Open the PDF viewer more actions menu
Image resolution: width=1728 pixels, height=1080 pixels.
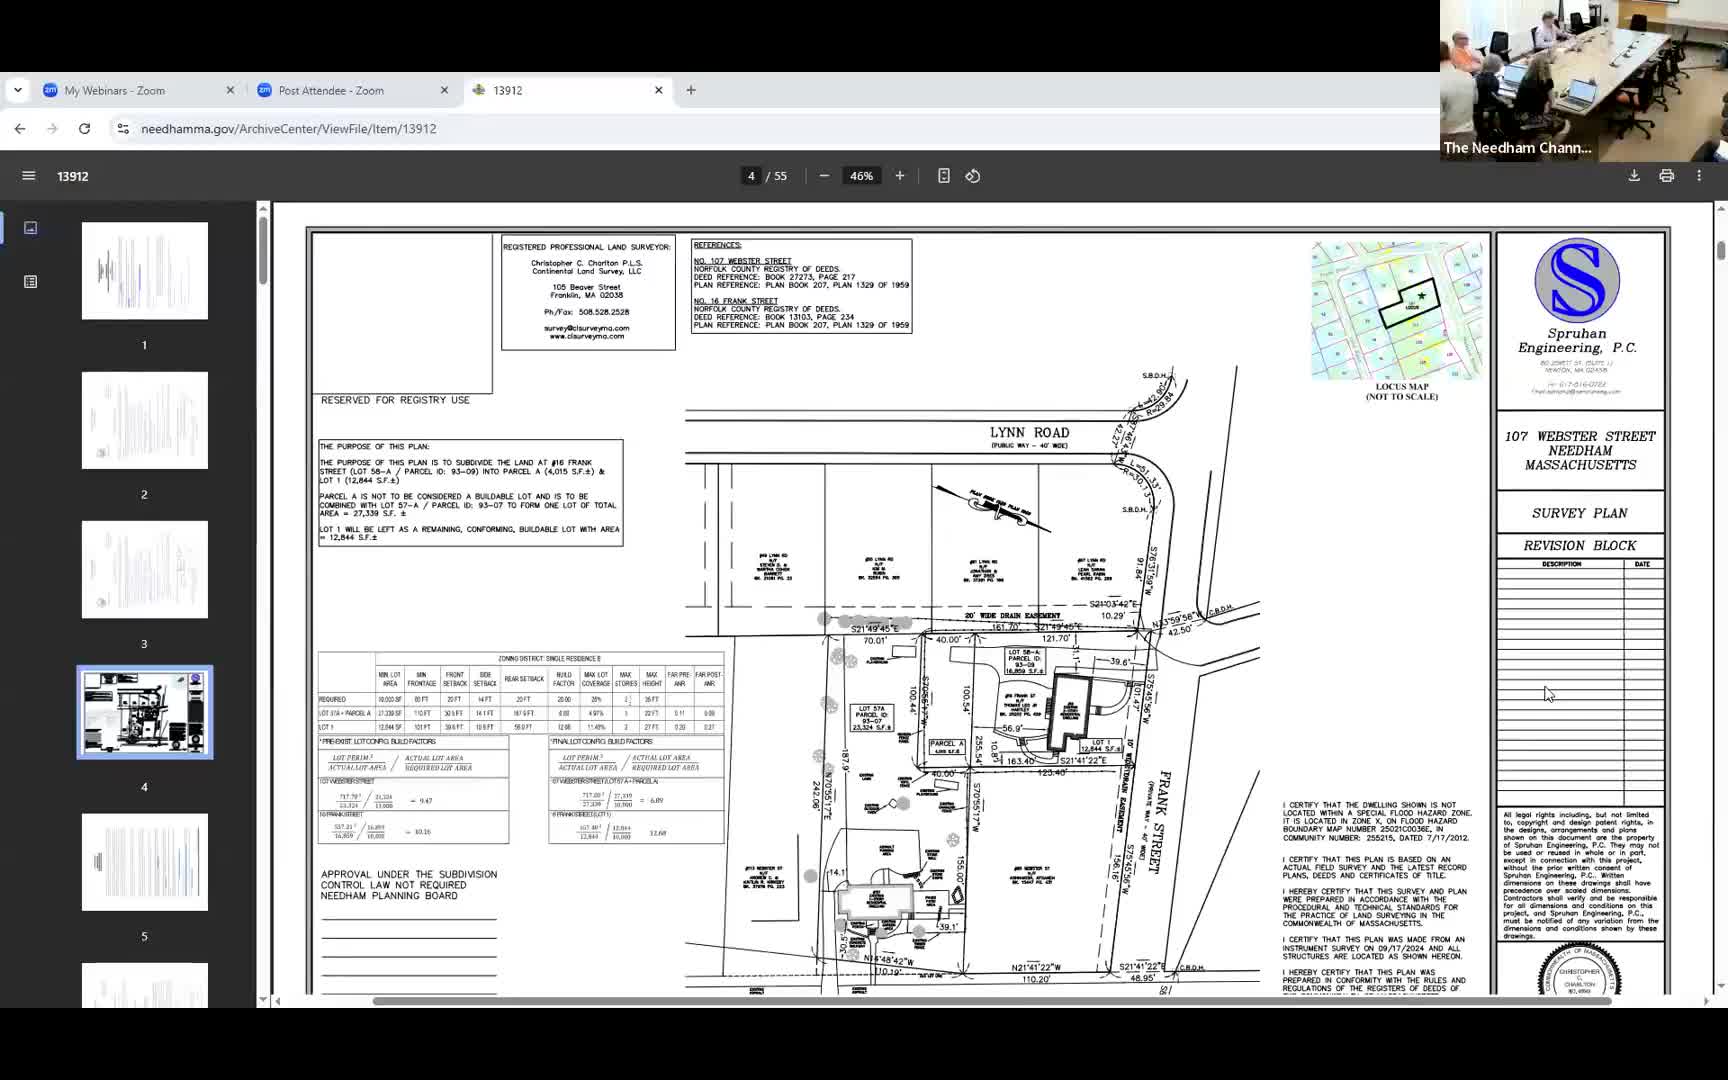pos(1699,176)
